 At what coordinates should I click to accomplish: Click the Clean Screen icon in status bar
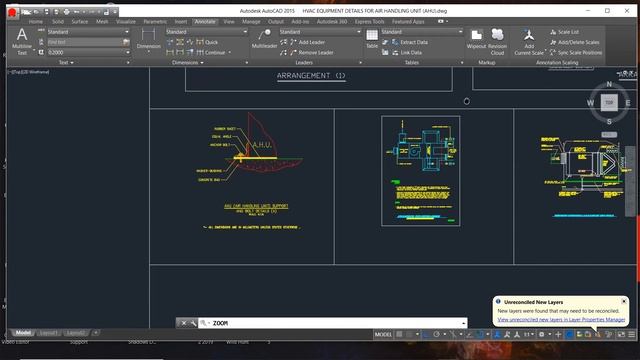point(621,334)
